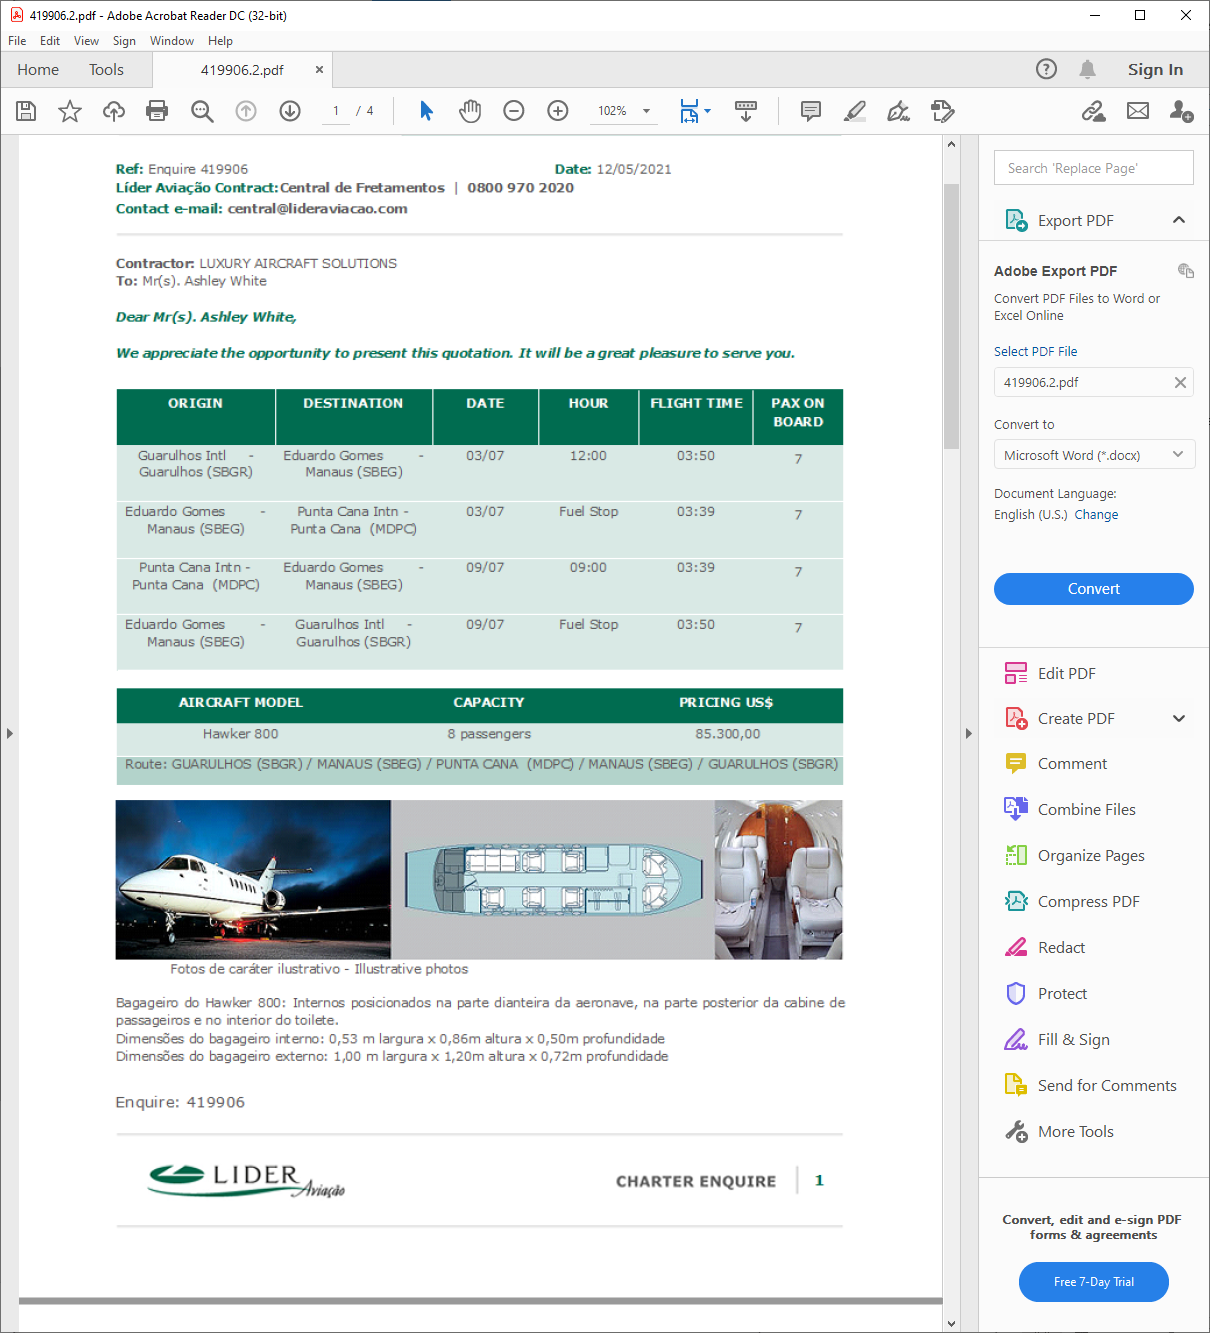Image resolution: width=1210 pixels, height=1333 pixels.
Task: Expand the left navigation pane arrow
Action: [9, 733]
